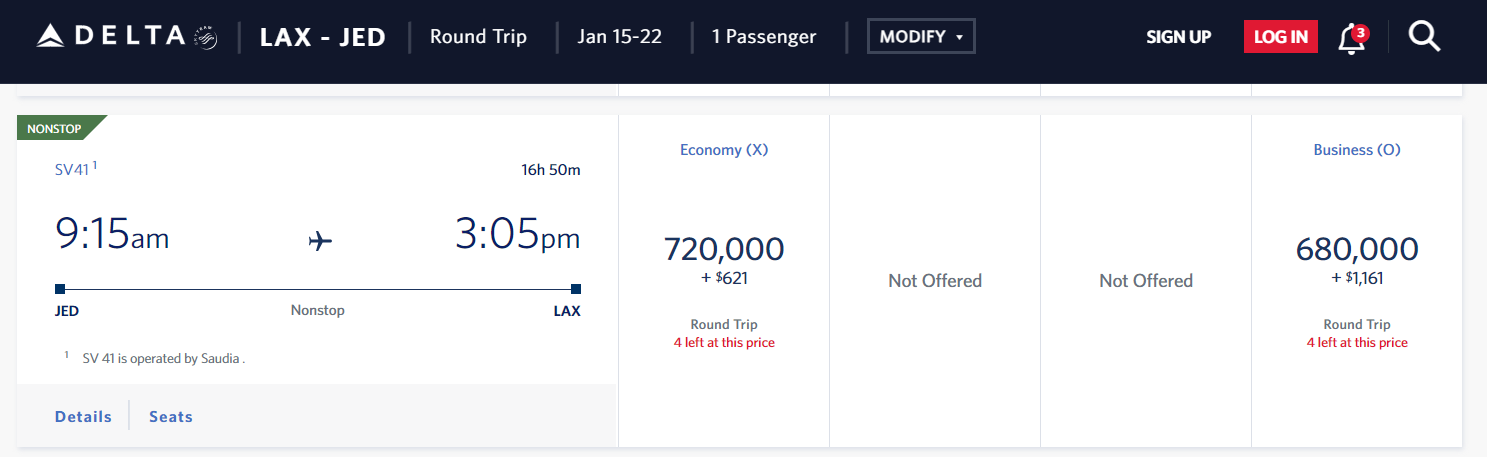Click the Business (O) fare class link
Viewport: 1487px width, 457px height.
point(1357,150)
